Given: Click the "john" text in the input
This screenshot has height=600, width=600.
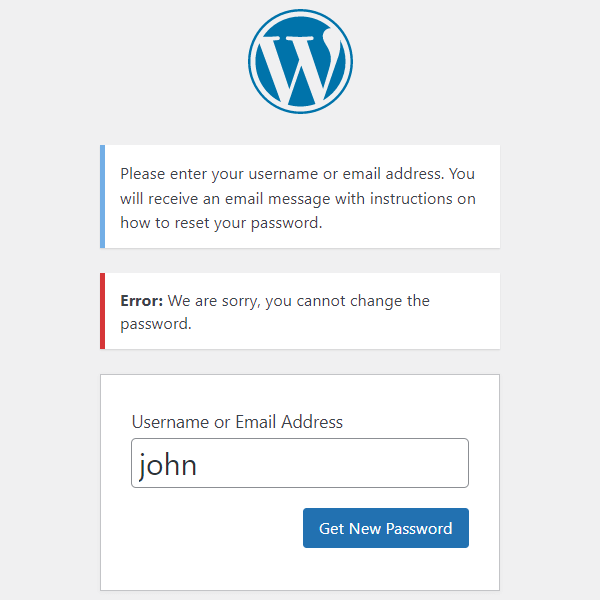Looking at the screenshot, I should coord(168,464).
